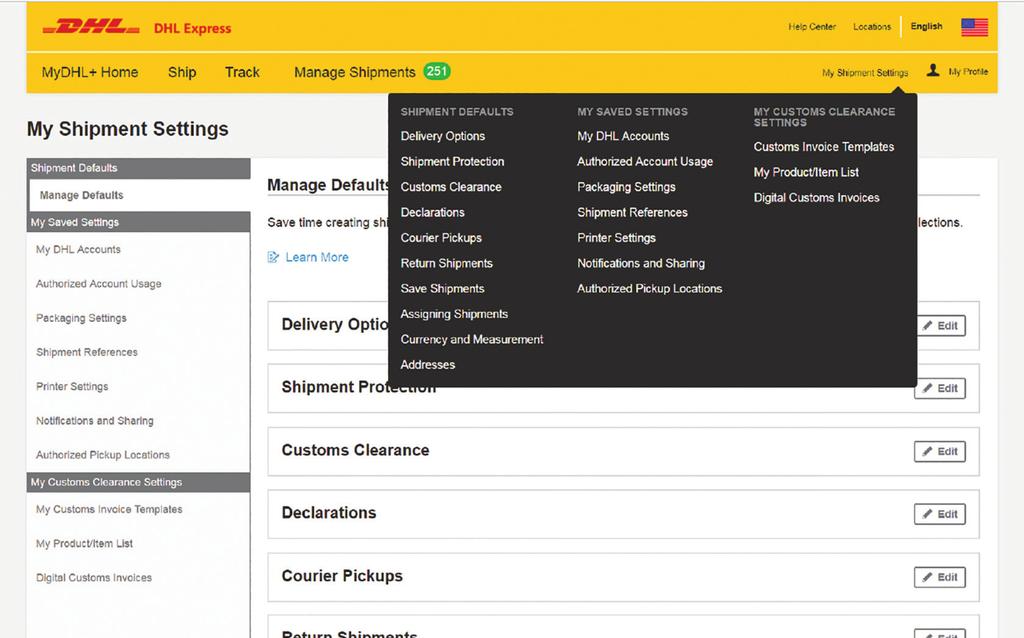Open Notifications and Sharing in dropdown menu

click(x=641, y=263)
